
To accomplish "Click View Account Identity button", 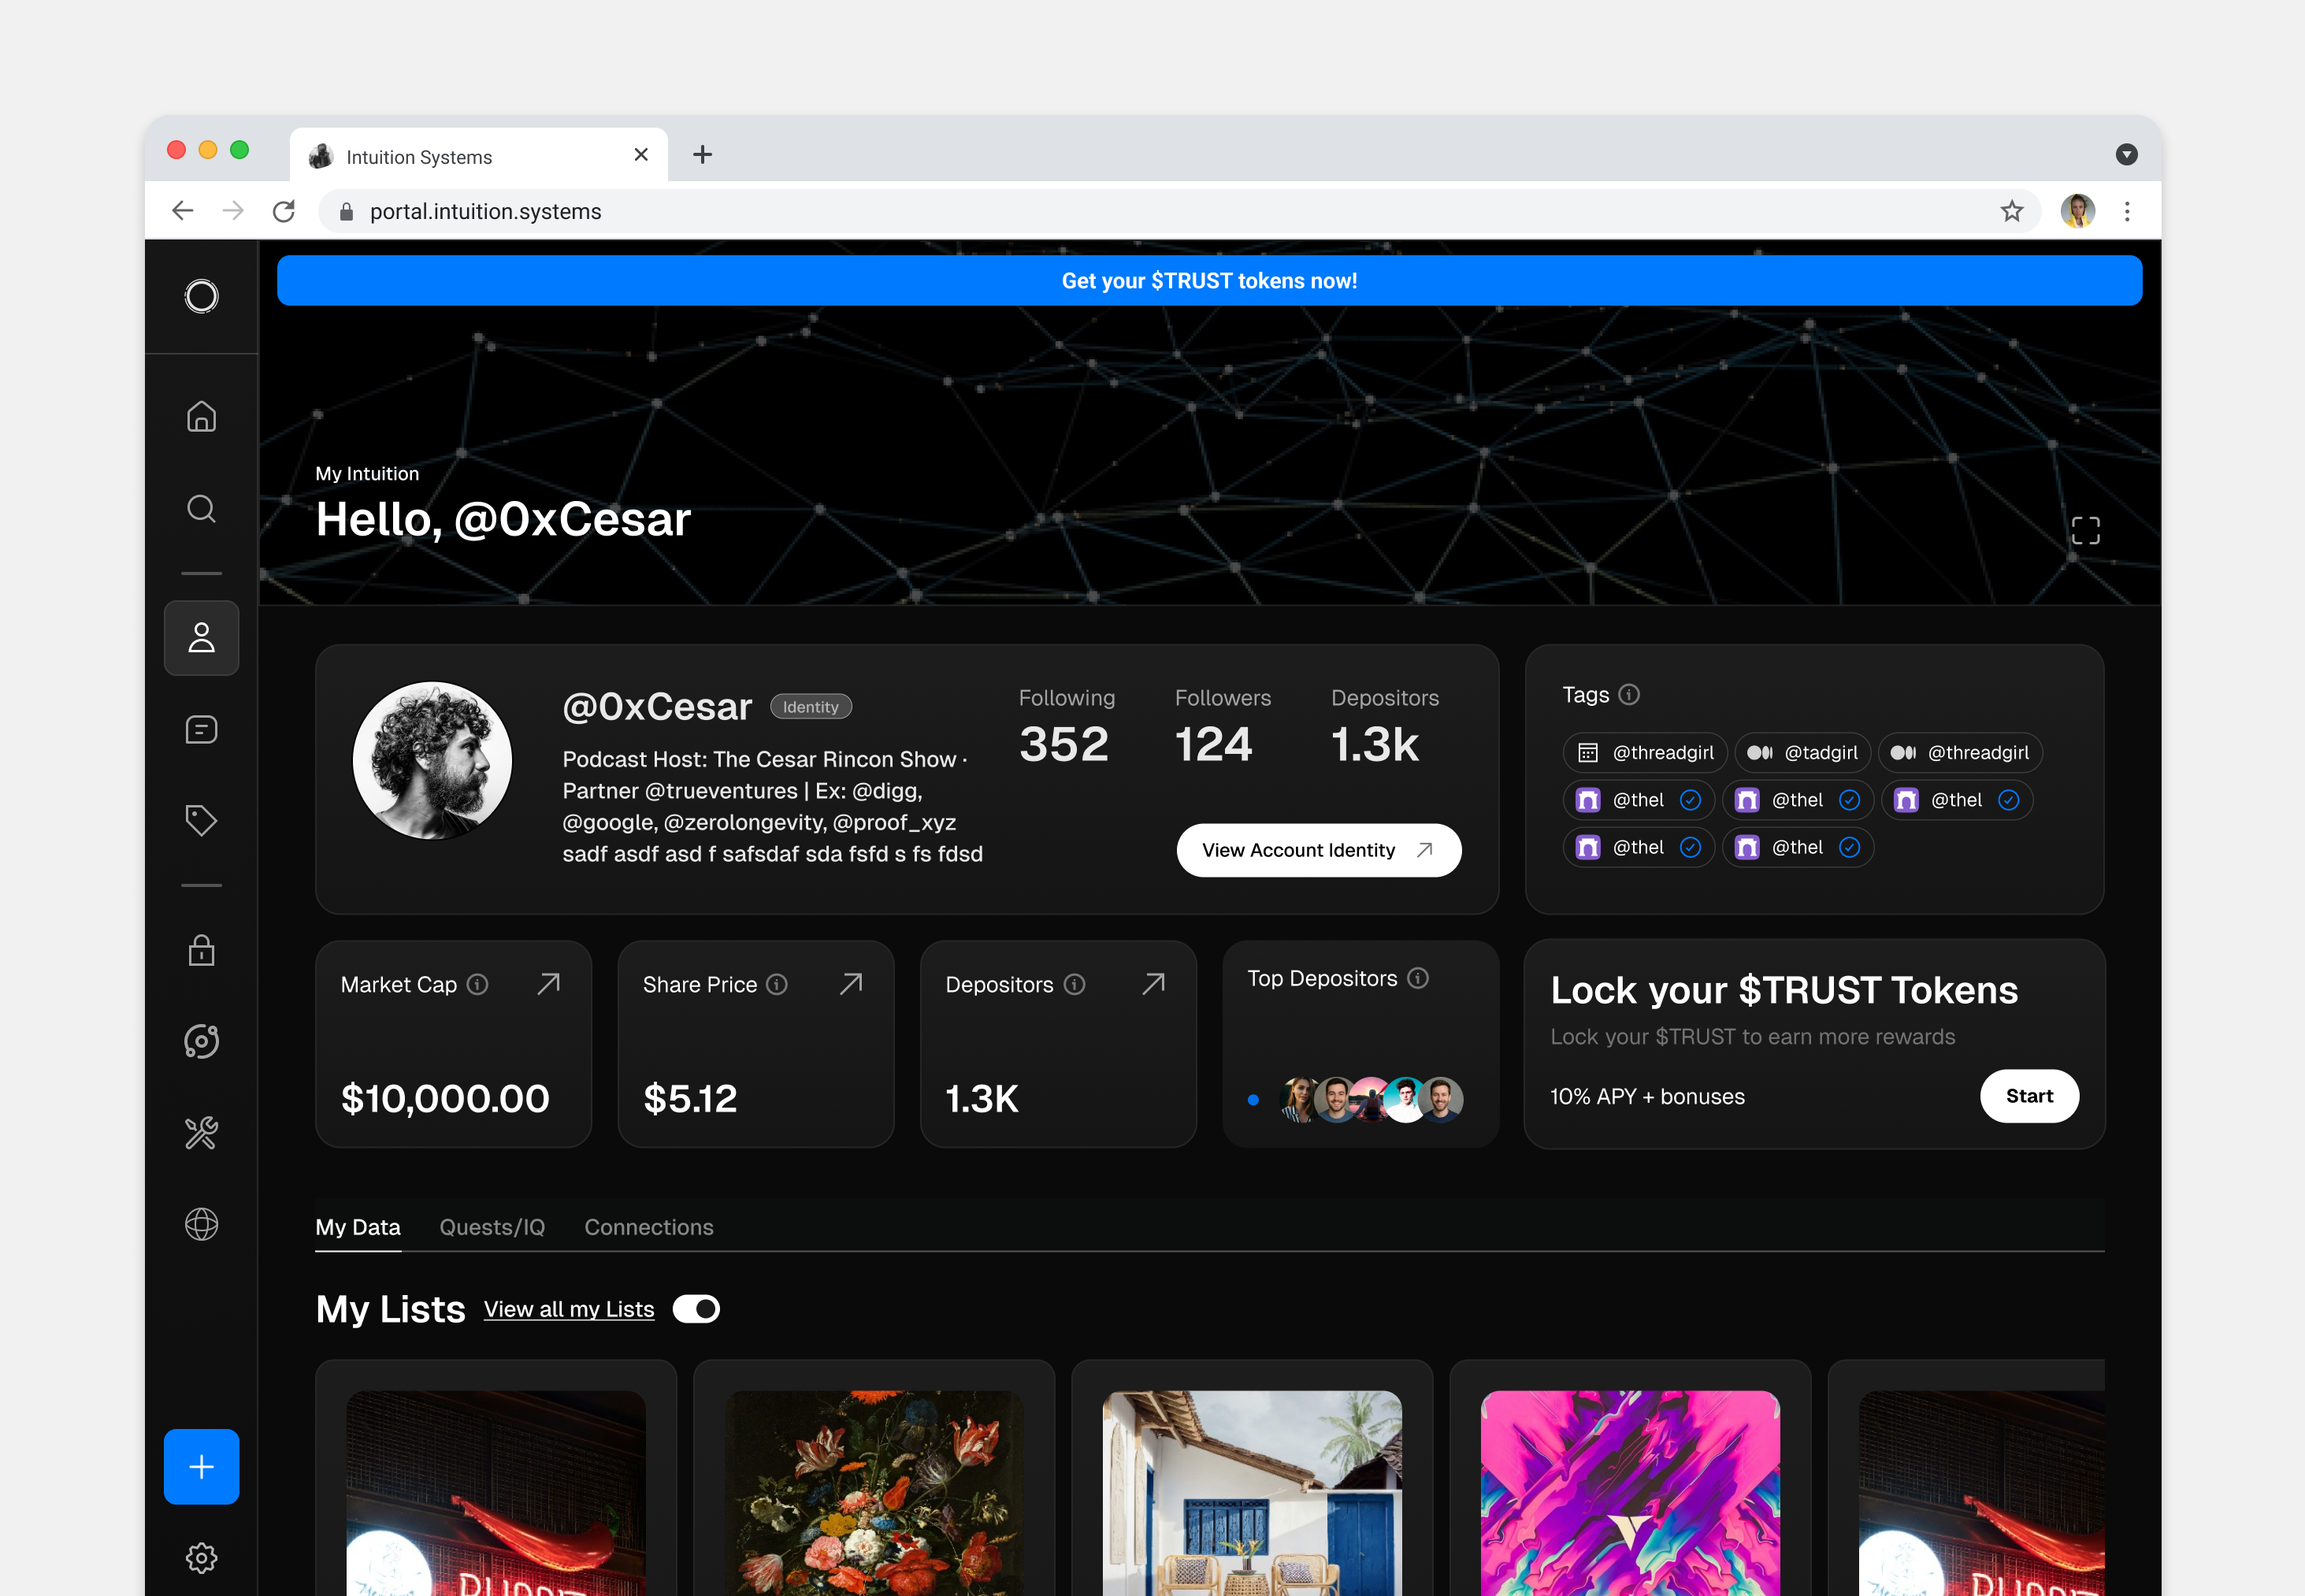I will click(1318, 850).
